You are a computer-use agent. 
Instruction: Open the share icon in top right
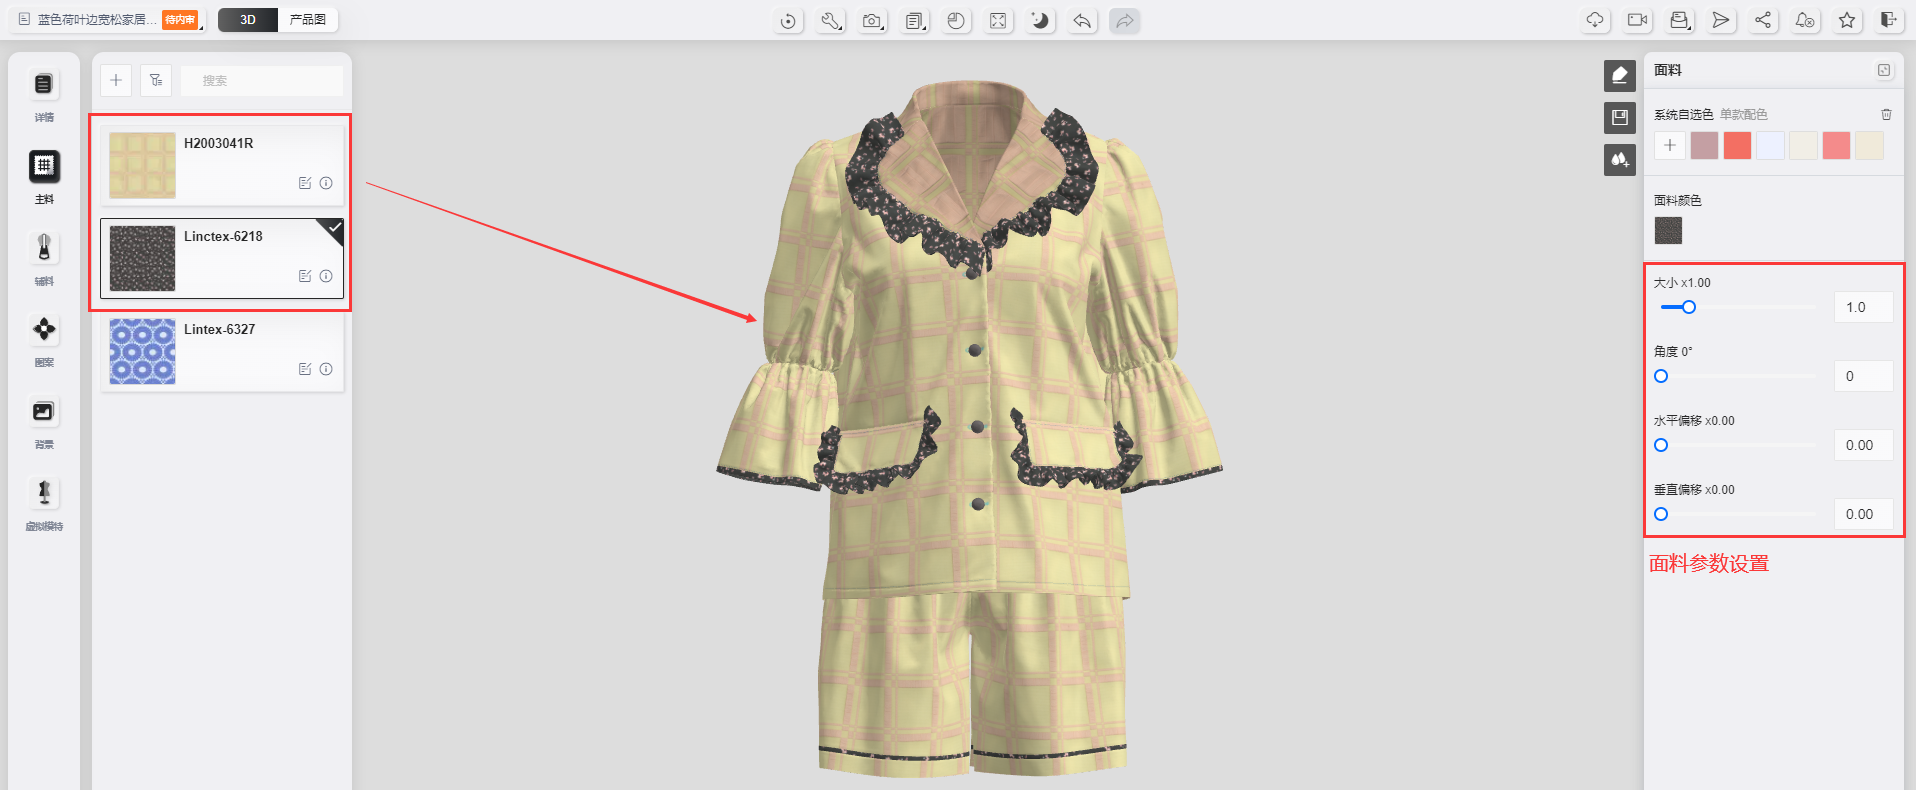1763,20
